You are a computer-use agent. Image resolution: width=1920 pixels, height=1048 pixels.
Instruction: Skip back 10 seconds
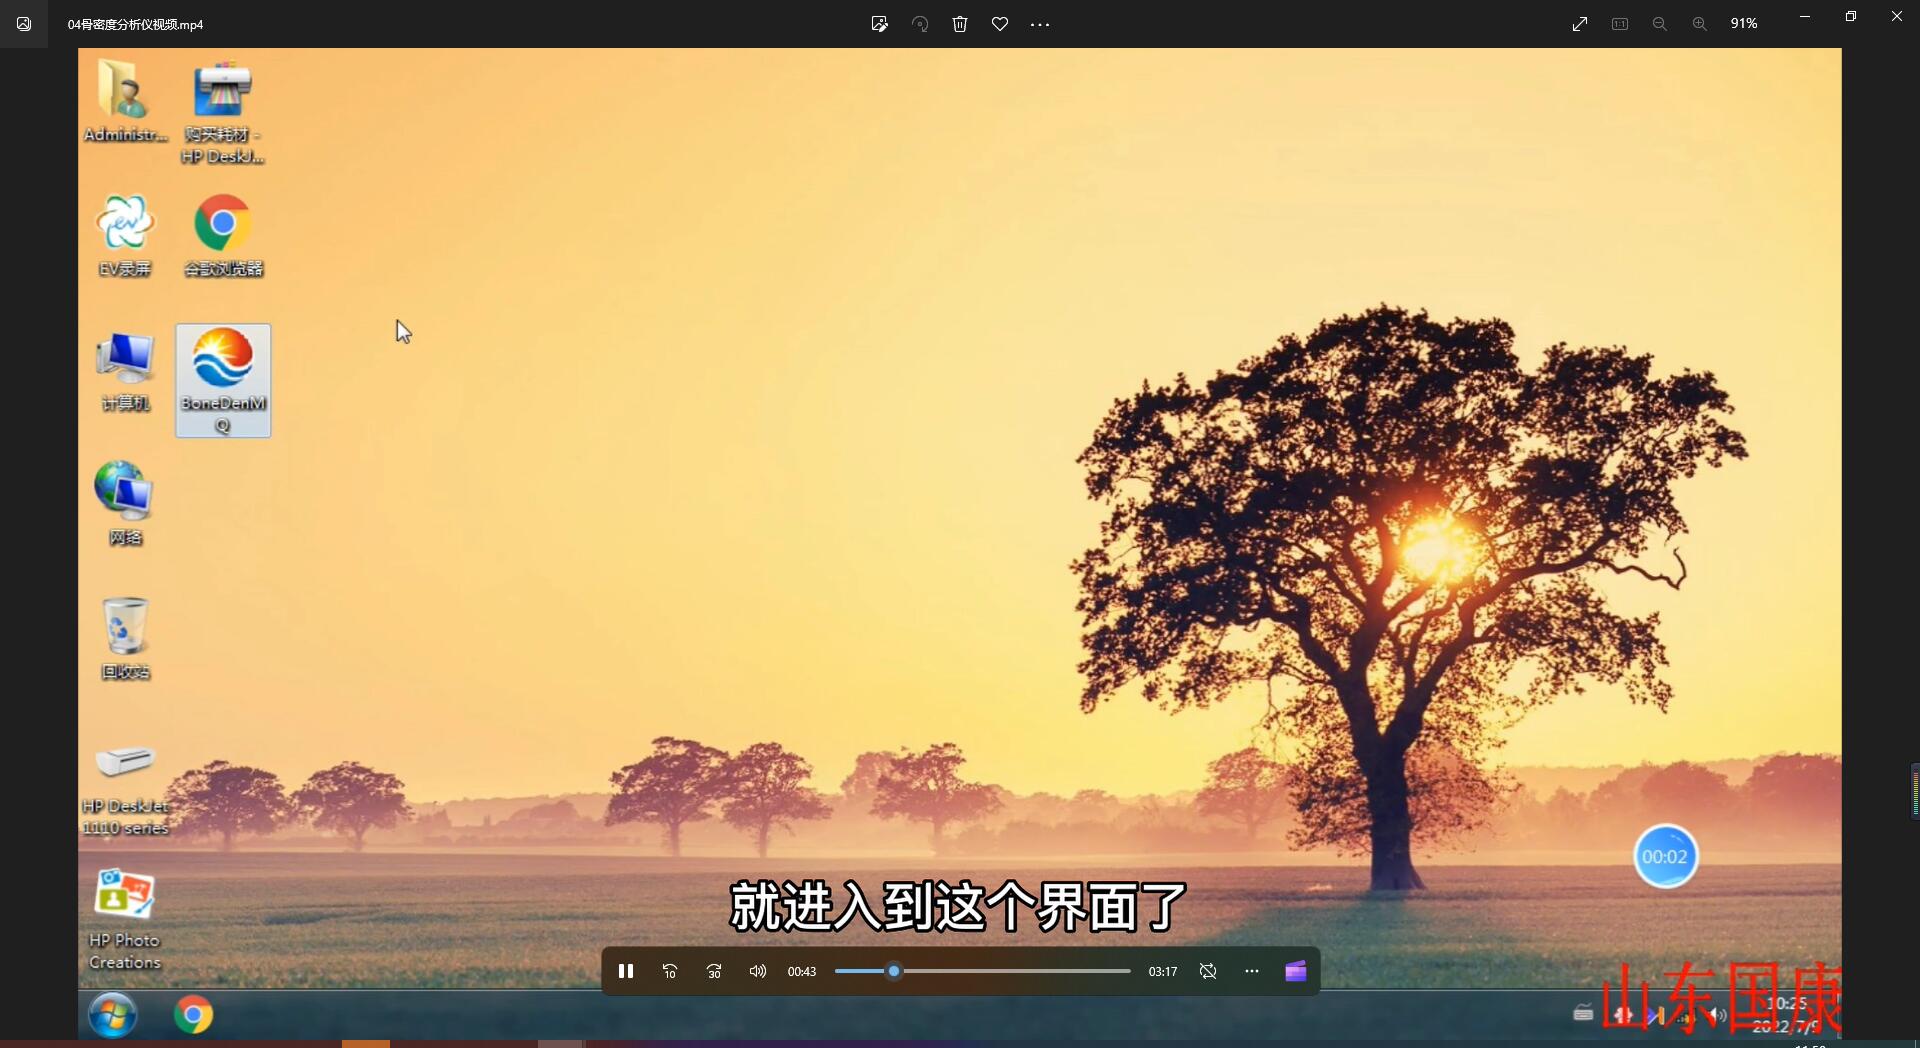point(670,971)
